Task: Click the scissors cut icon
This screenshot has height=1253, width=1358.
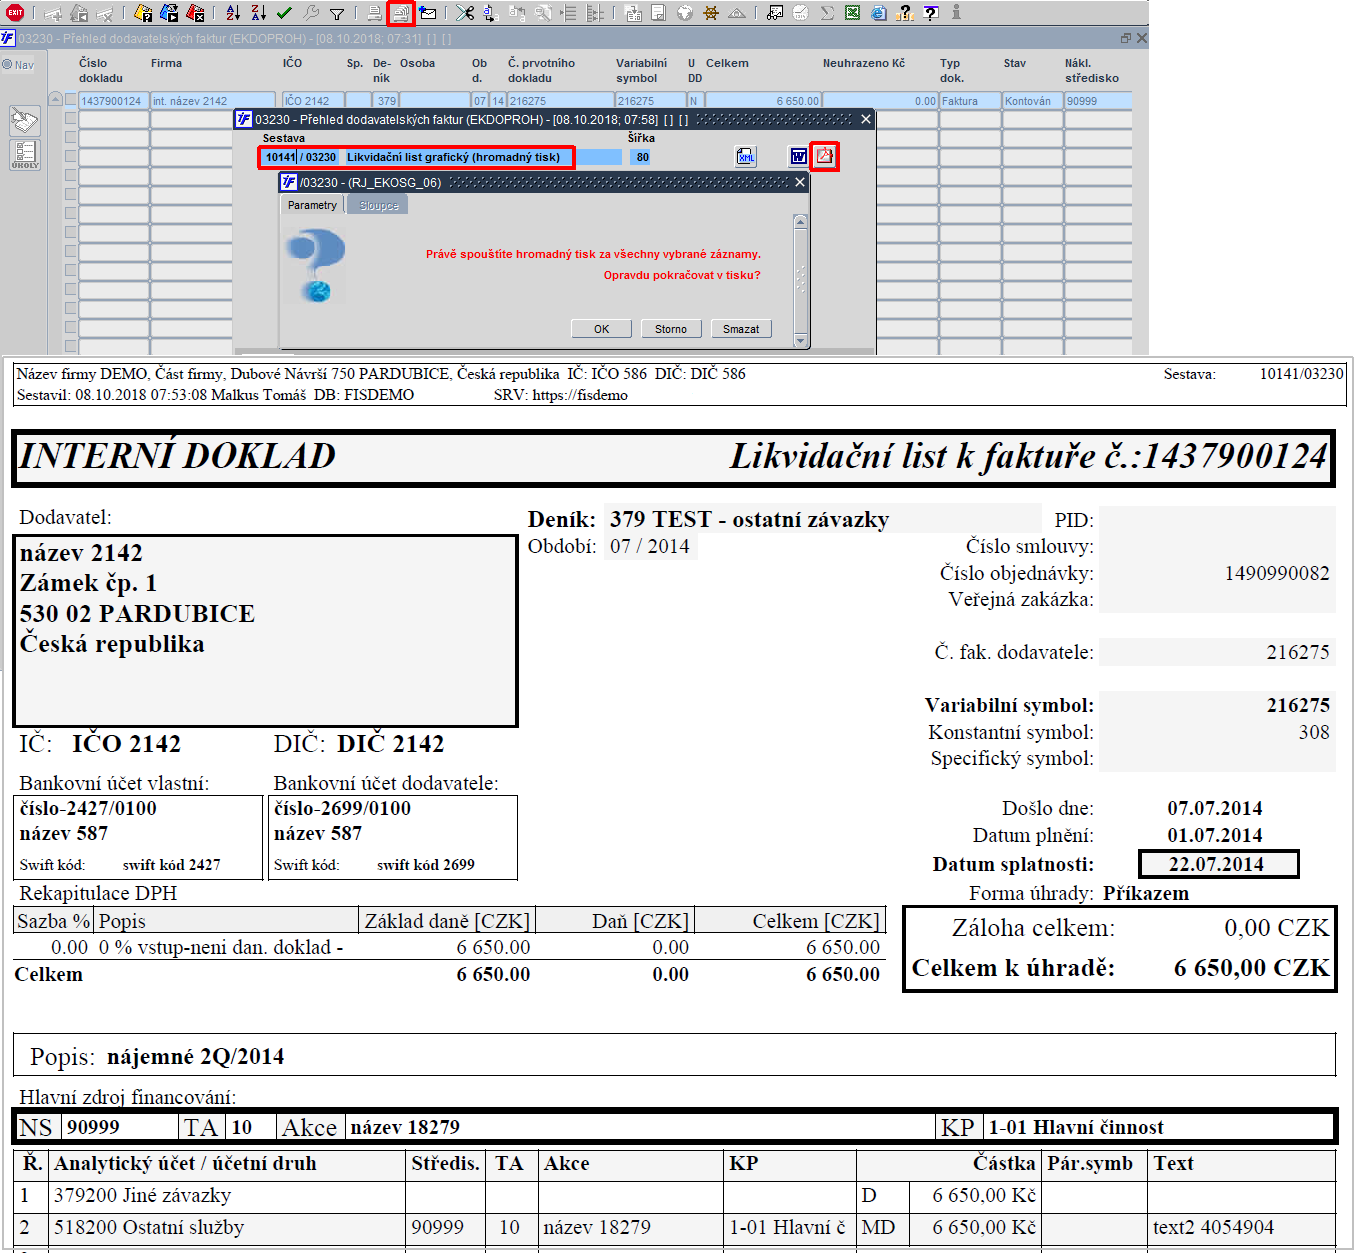Action: click(x=465, y=13)
